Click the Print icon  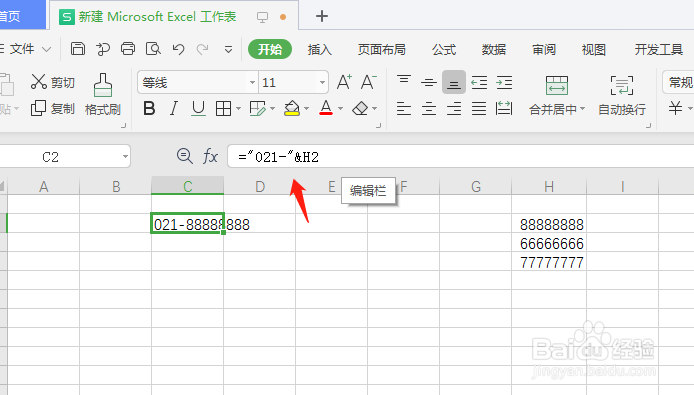coord(128,49)
